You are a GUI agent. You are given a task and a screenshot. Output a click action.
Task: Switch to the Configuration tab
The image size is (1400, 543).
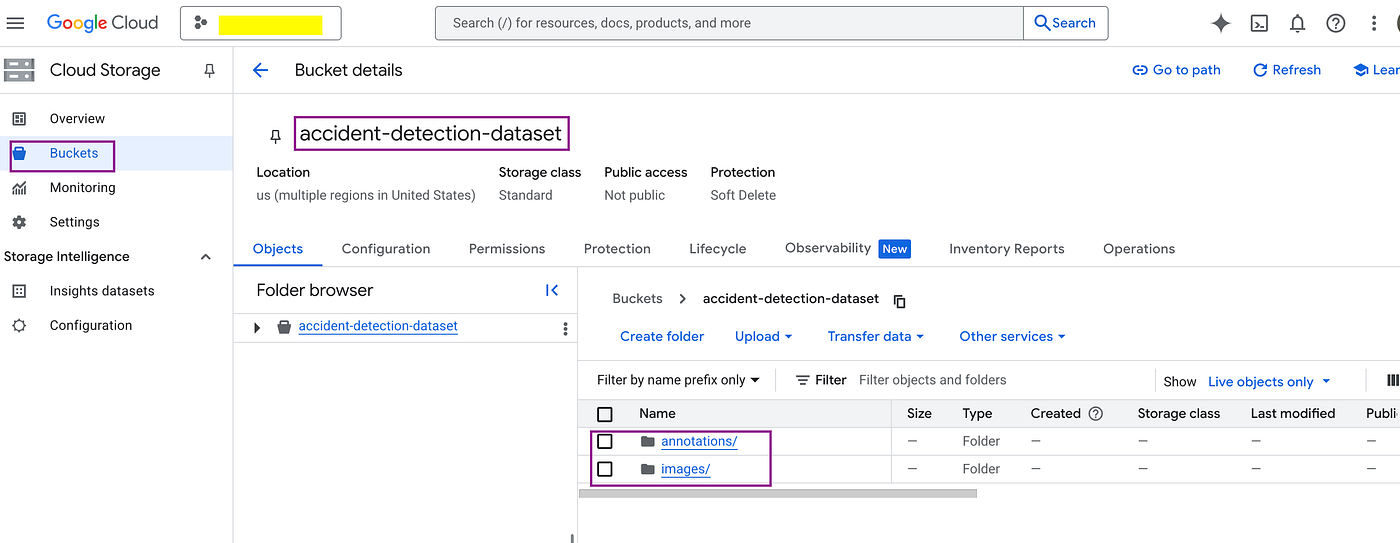coord(386,249)
